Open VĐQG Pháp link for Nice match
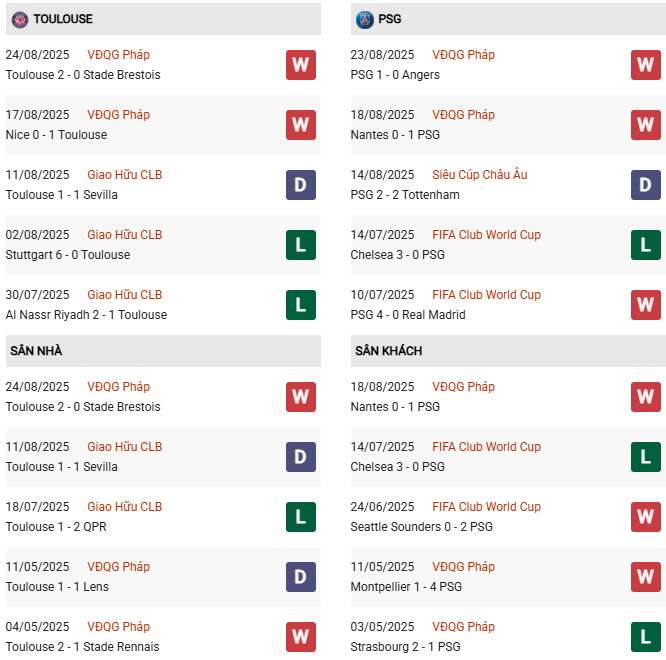 (x=118, y=115)
